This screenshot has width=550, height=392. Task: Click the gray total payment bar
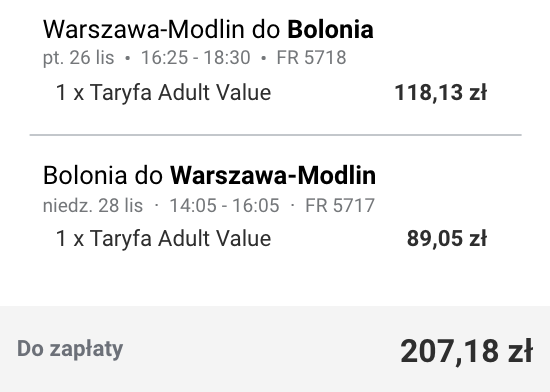click(275, 349)
